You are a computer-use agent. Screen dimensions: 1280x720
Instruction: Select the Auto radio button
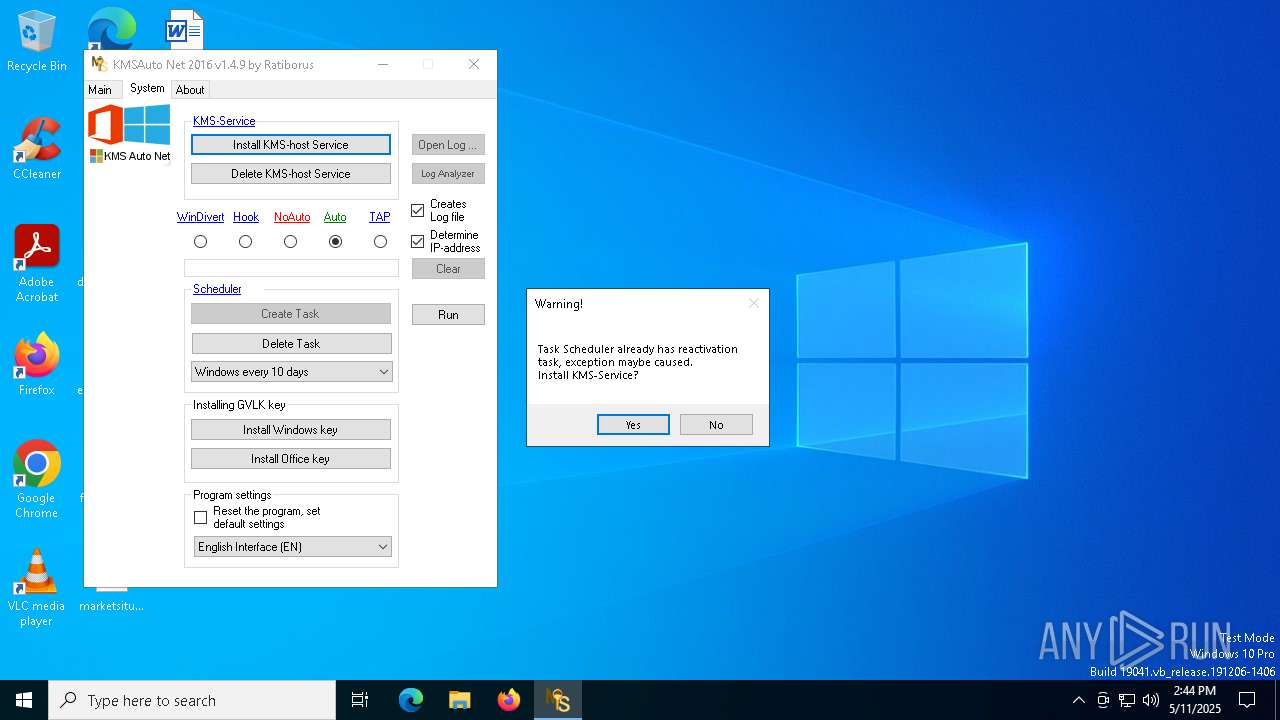pos(336,241)
